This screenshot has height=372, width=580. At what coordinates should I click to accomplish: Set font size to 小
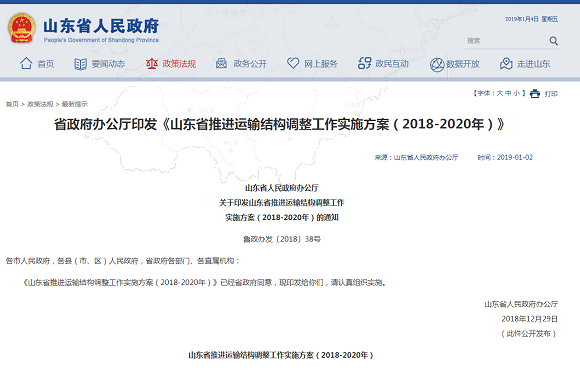[x=517, y=93]
